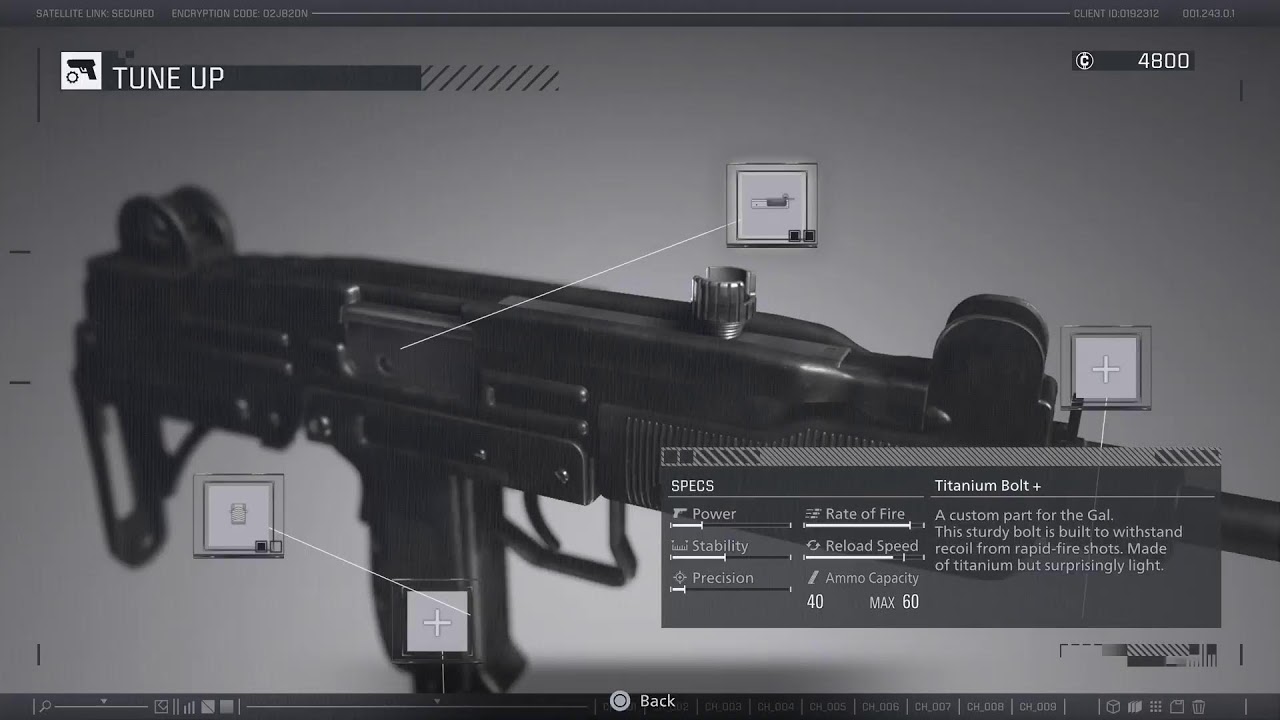
Task: Click the Rate of Fire label
Action: (x=865, y=514)
